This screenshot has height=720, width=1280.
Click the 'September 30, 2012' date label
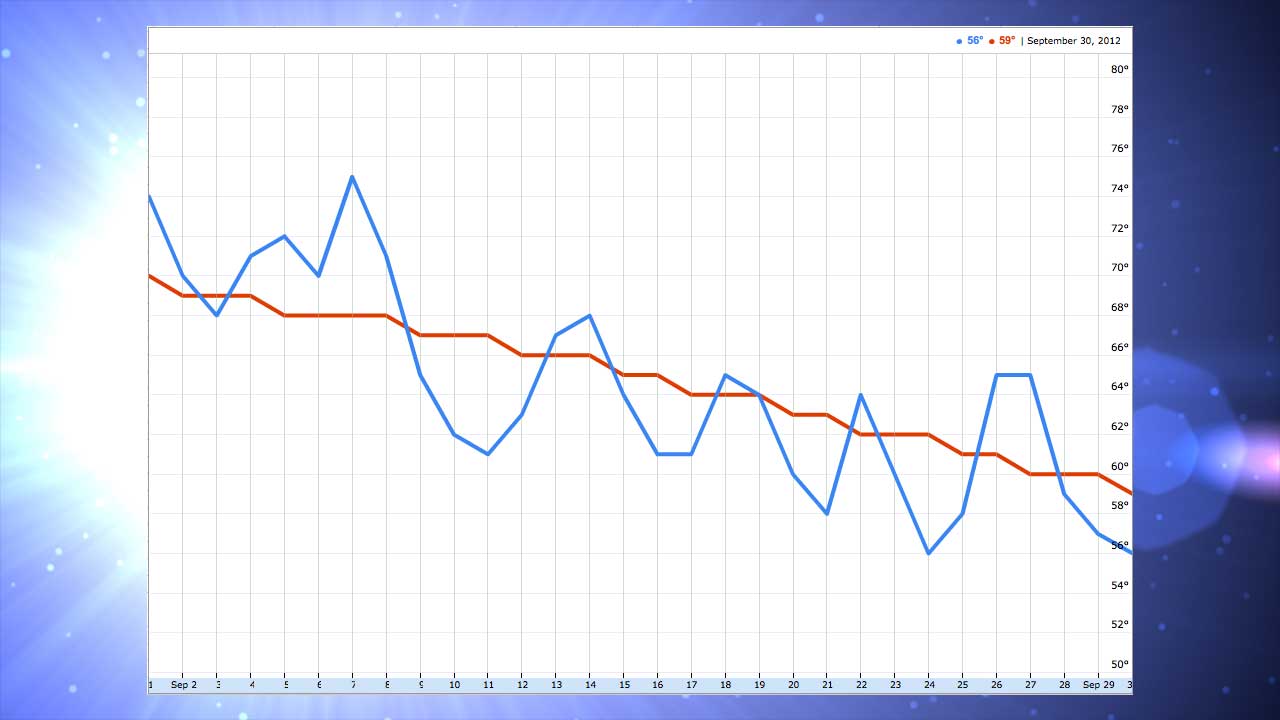[x=1074, y=41]
